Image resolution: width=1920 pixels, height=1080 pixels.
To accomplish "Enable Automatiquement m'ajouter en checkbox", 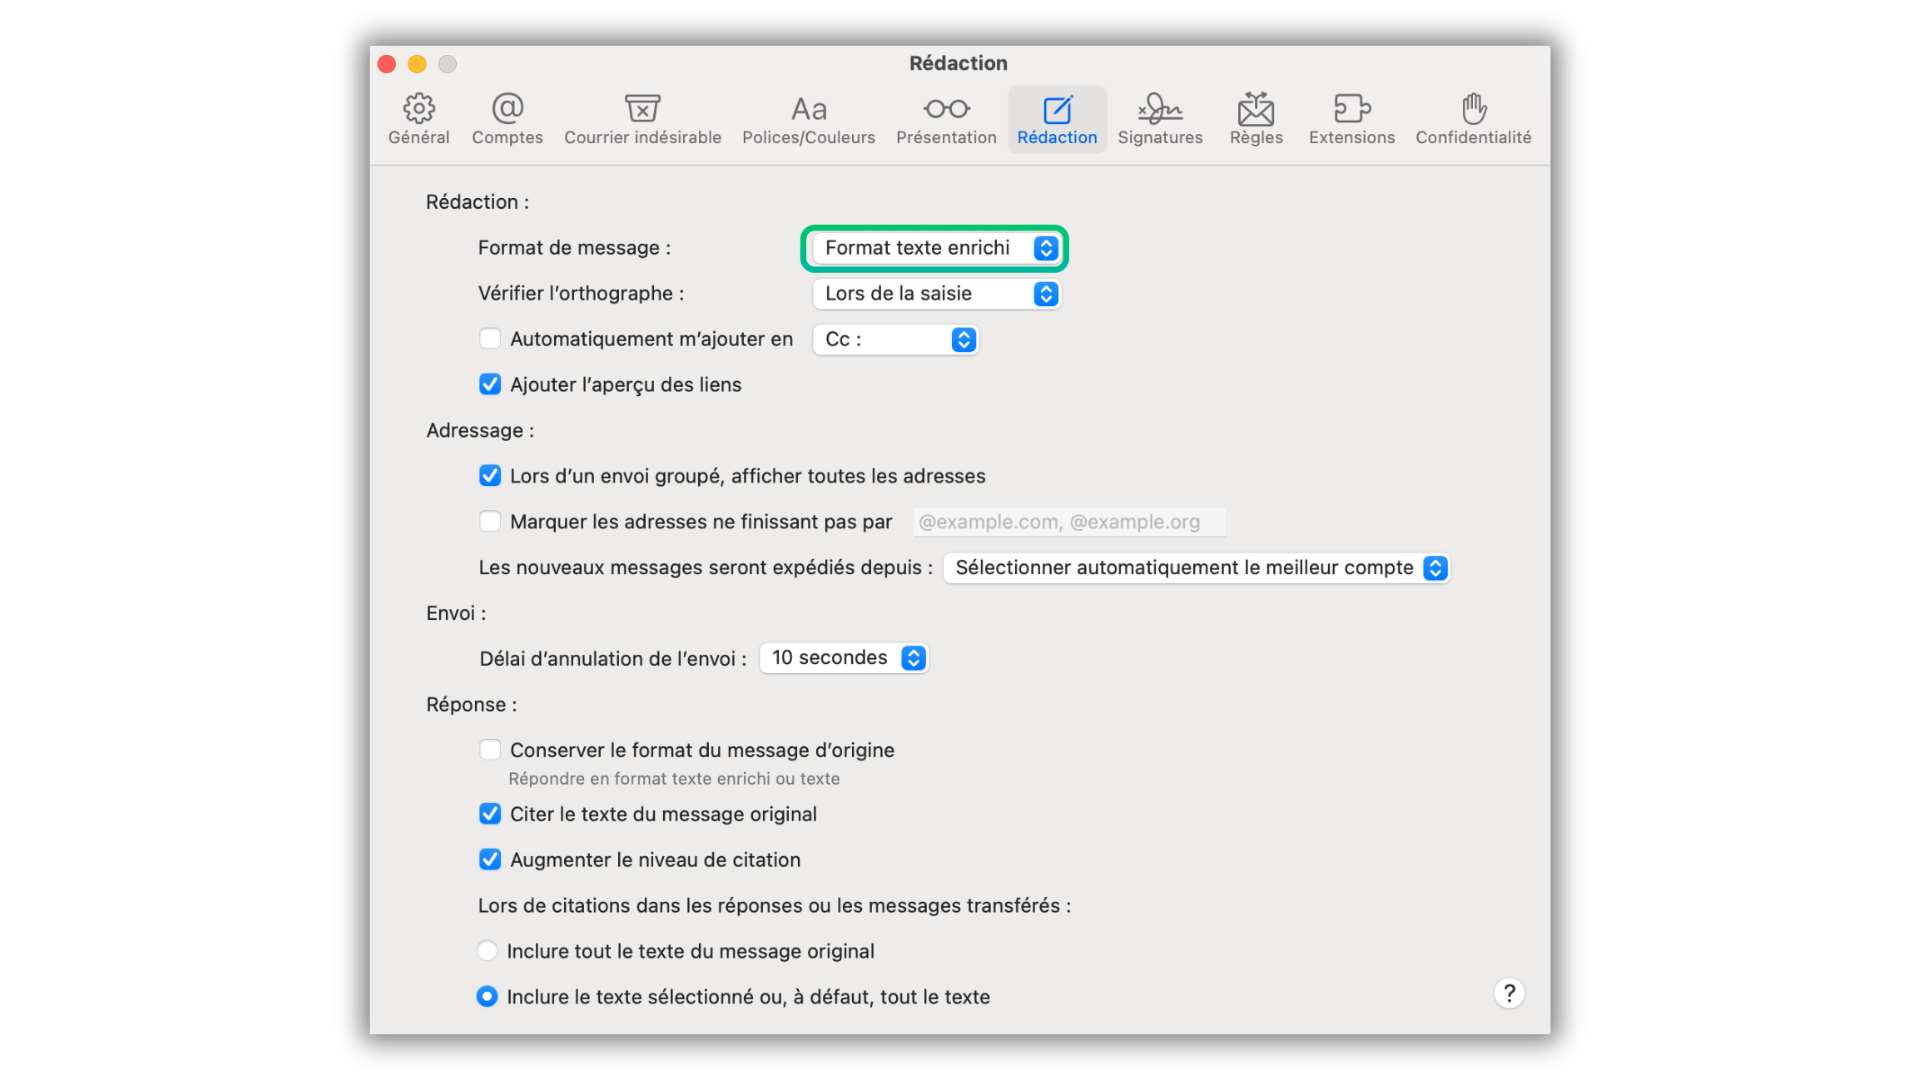I will click(490, 339).
